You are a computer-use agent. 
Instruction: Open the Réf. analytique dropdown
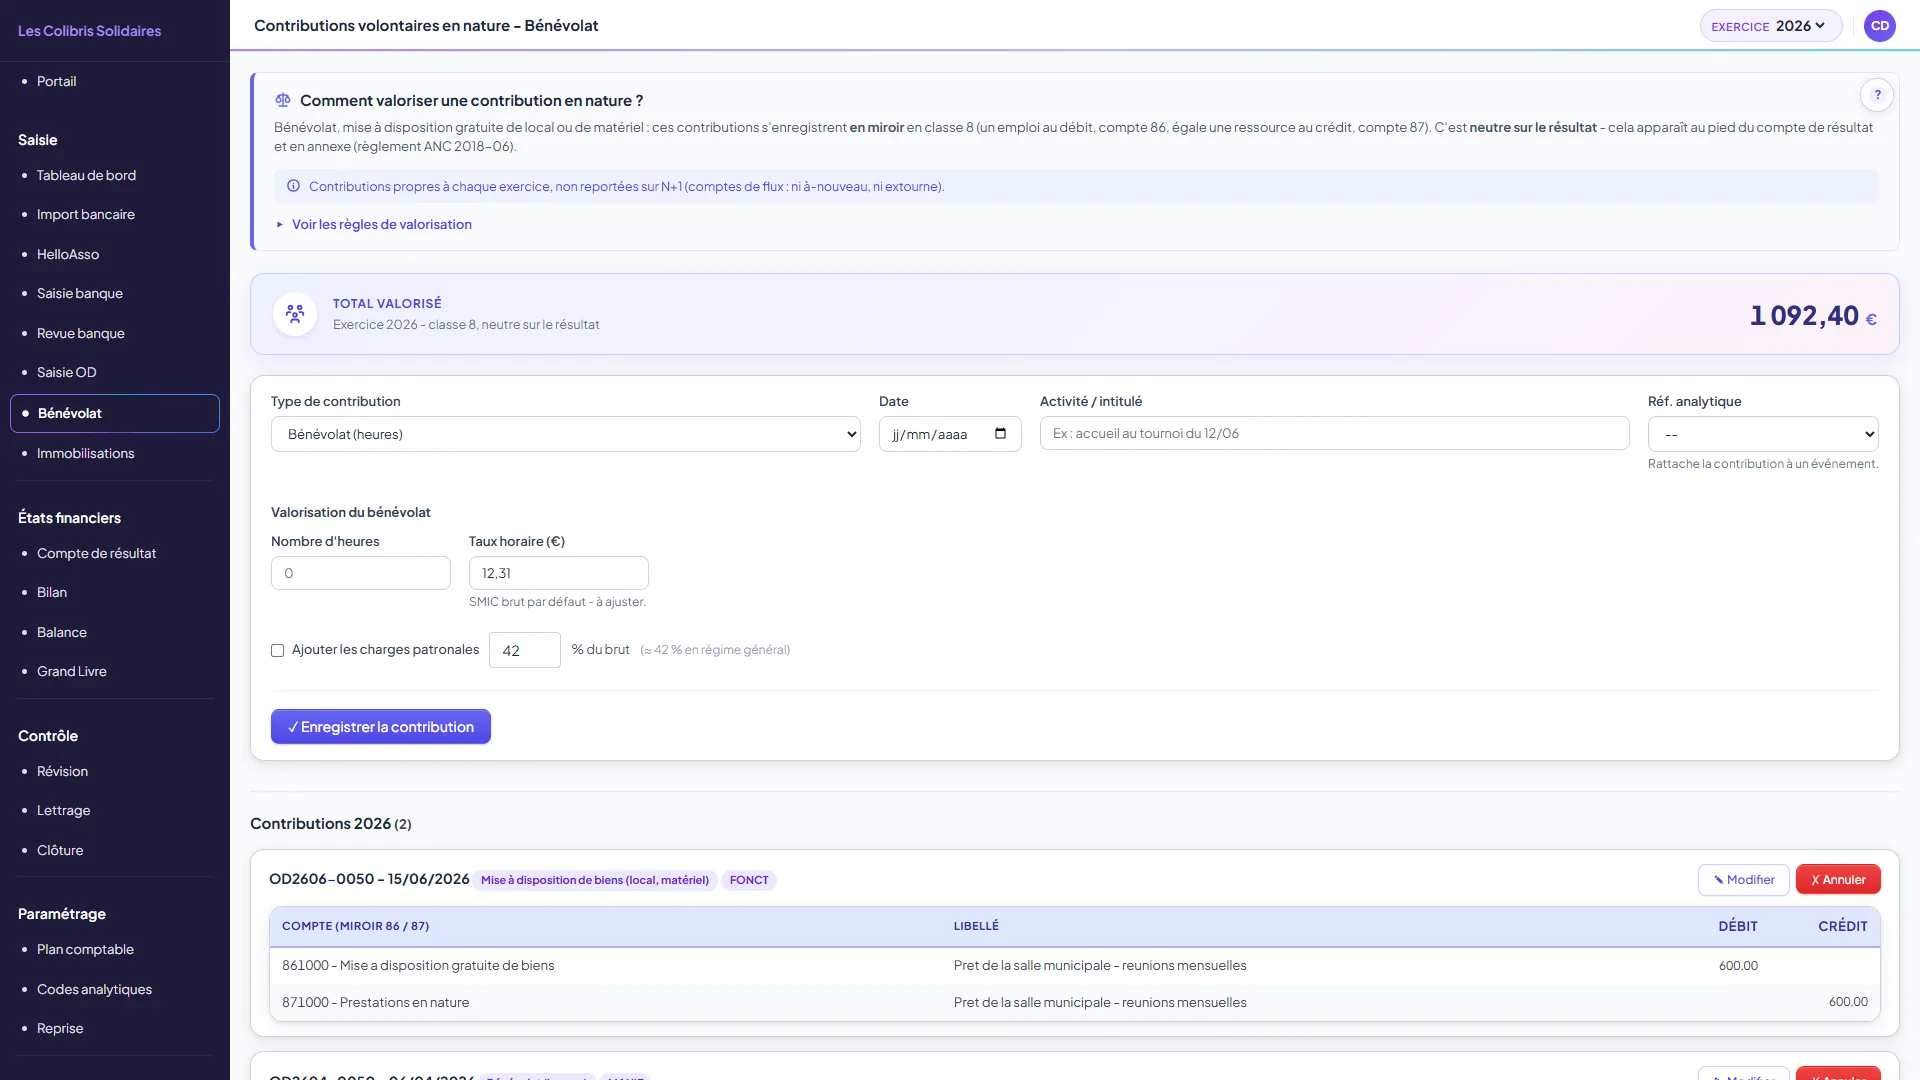pyautogui.click(x=1763, y=434)
